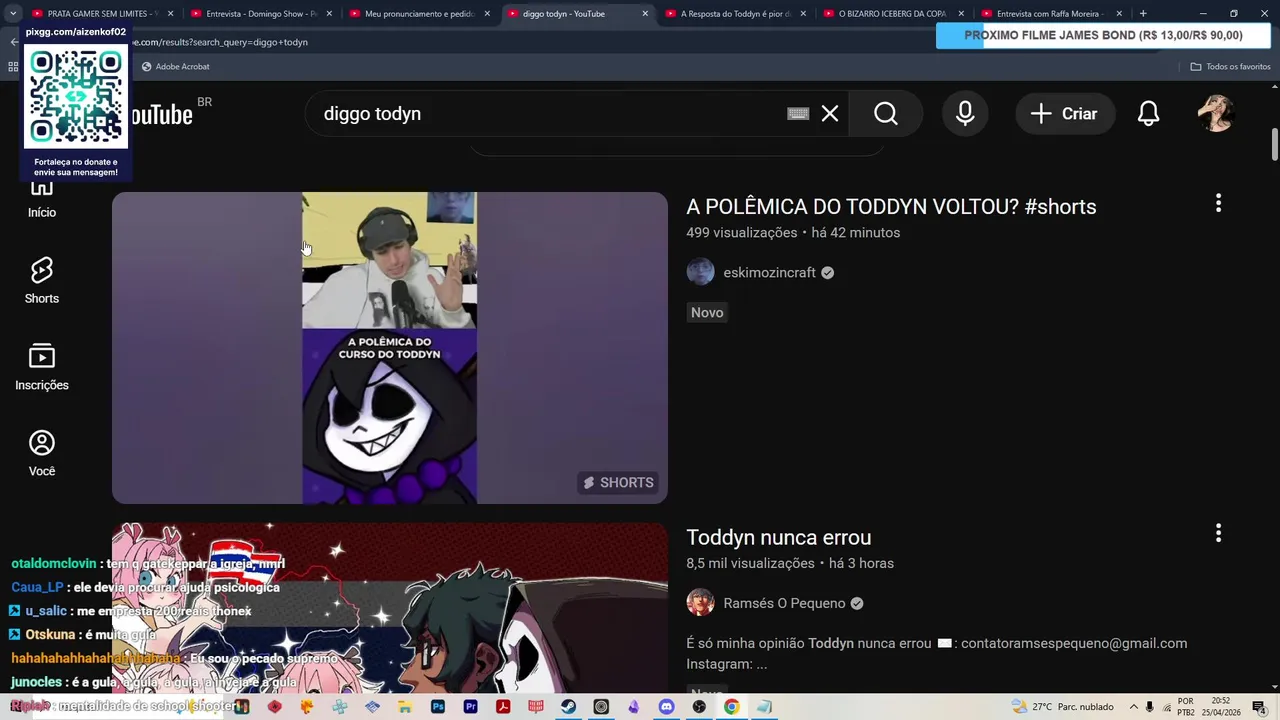Open Photoshop from the taskbar

[x=438, y=706]
